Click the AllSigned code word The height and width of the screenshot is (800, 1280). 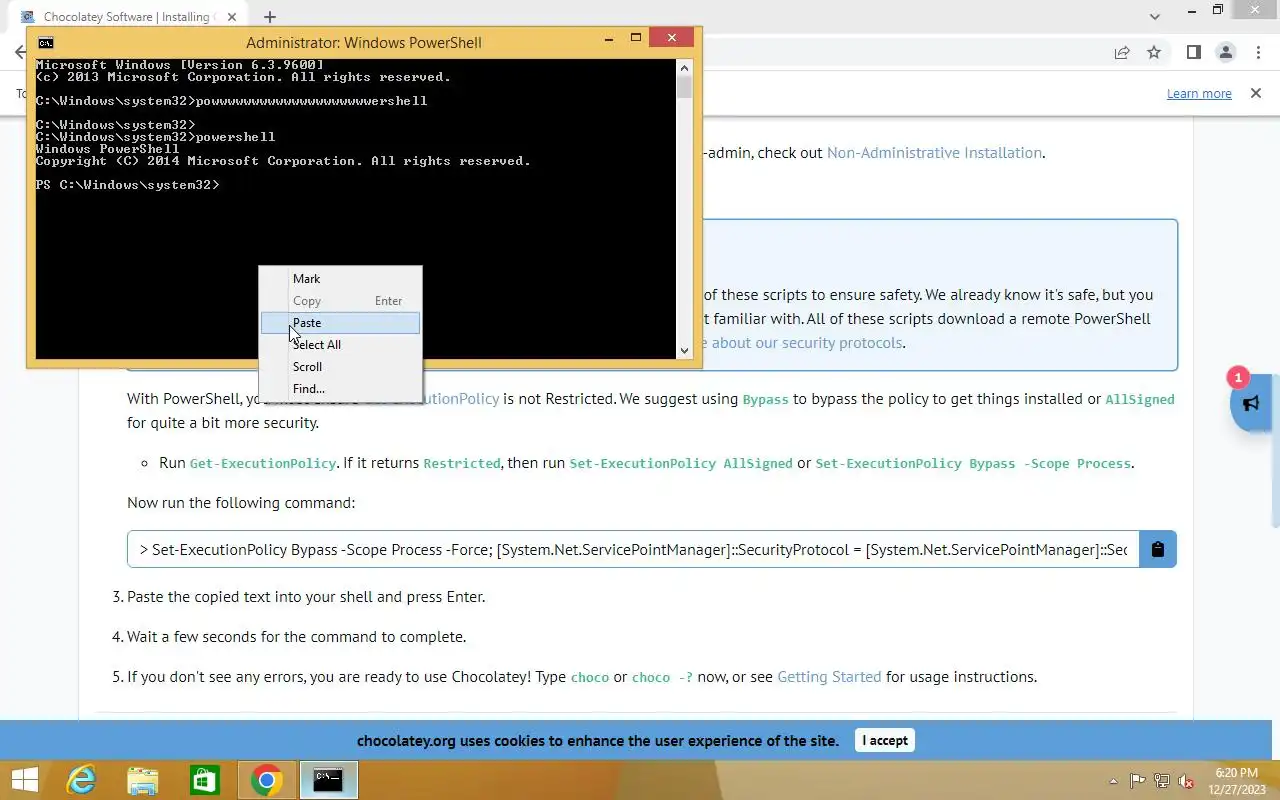tap(1139, 399)
